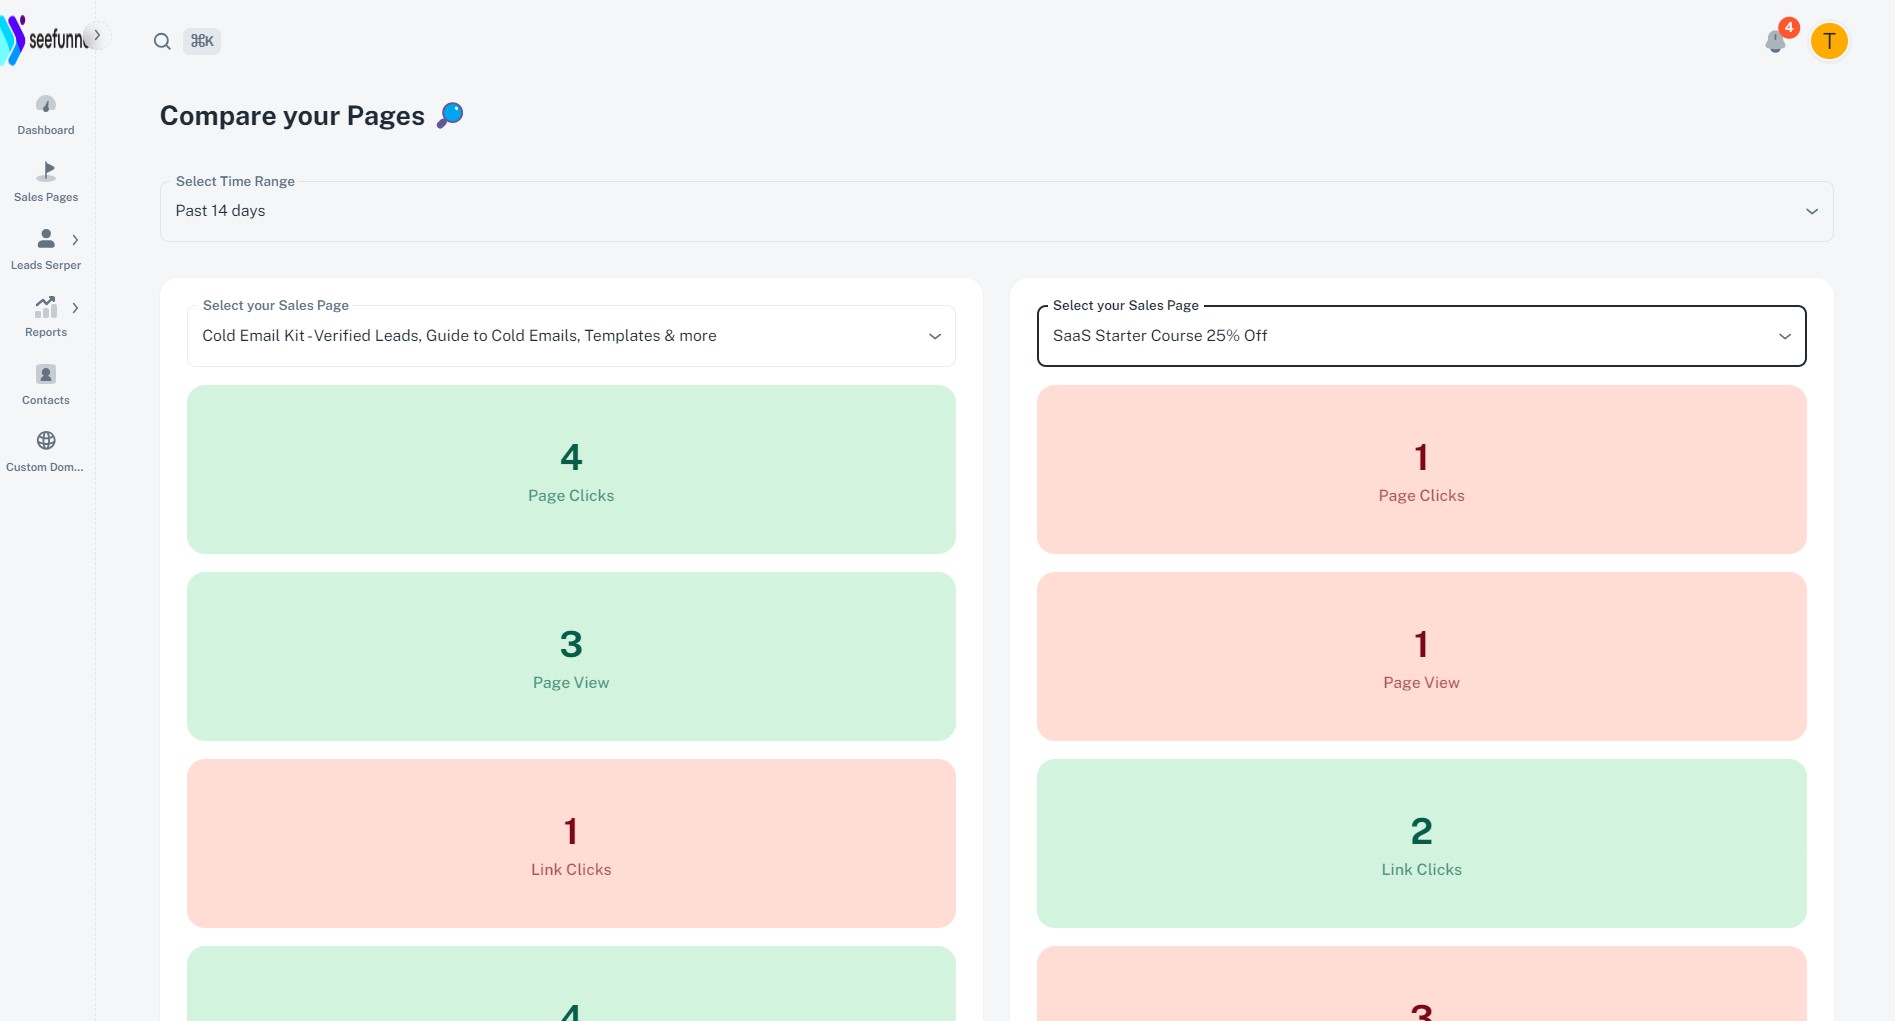Open the Reports chart icon
Screen dimensions: 1895x1021
[46, 306]
